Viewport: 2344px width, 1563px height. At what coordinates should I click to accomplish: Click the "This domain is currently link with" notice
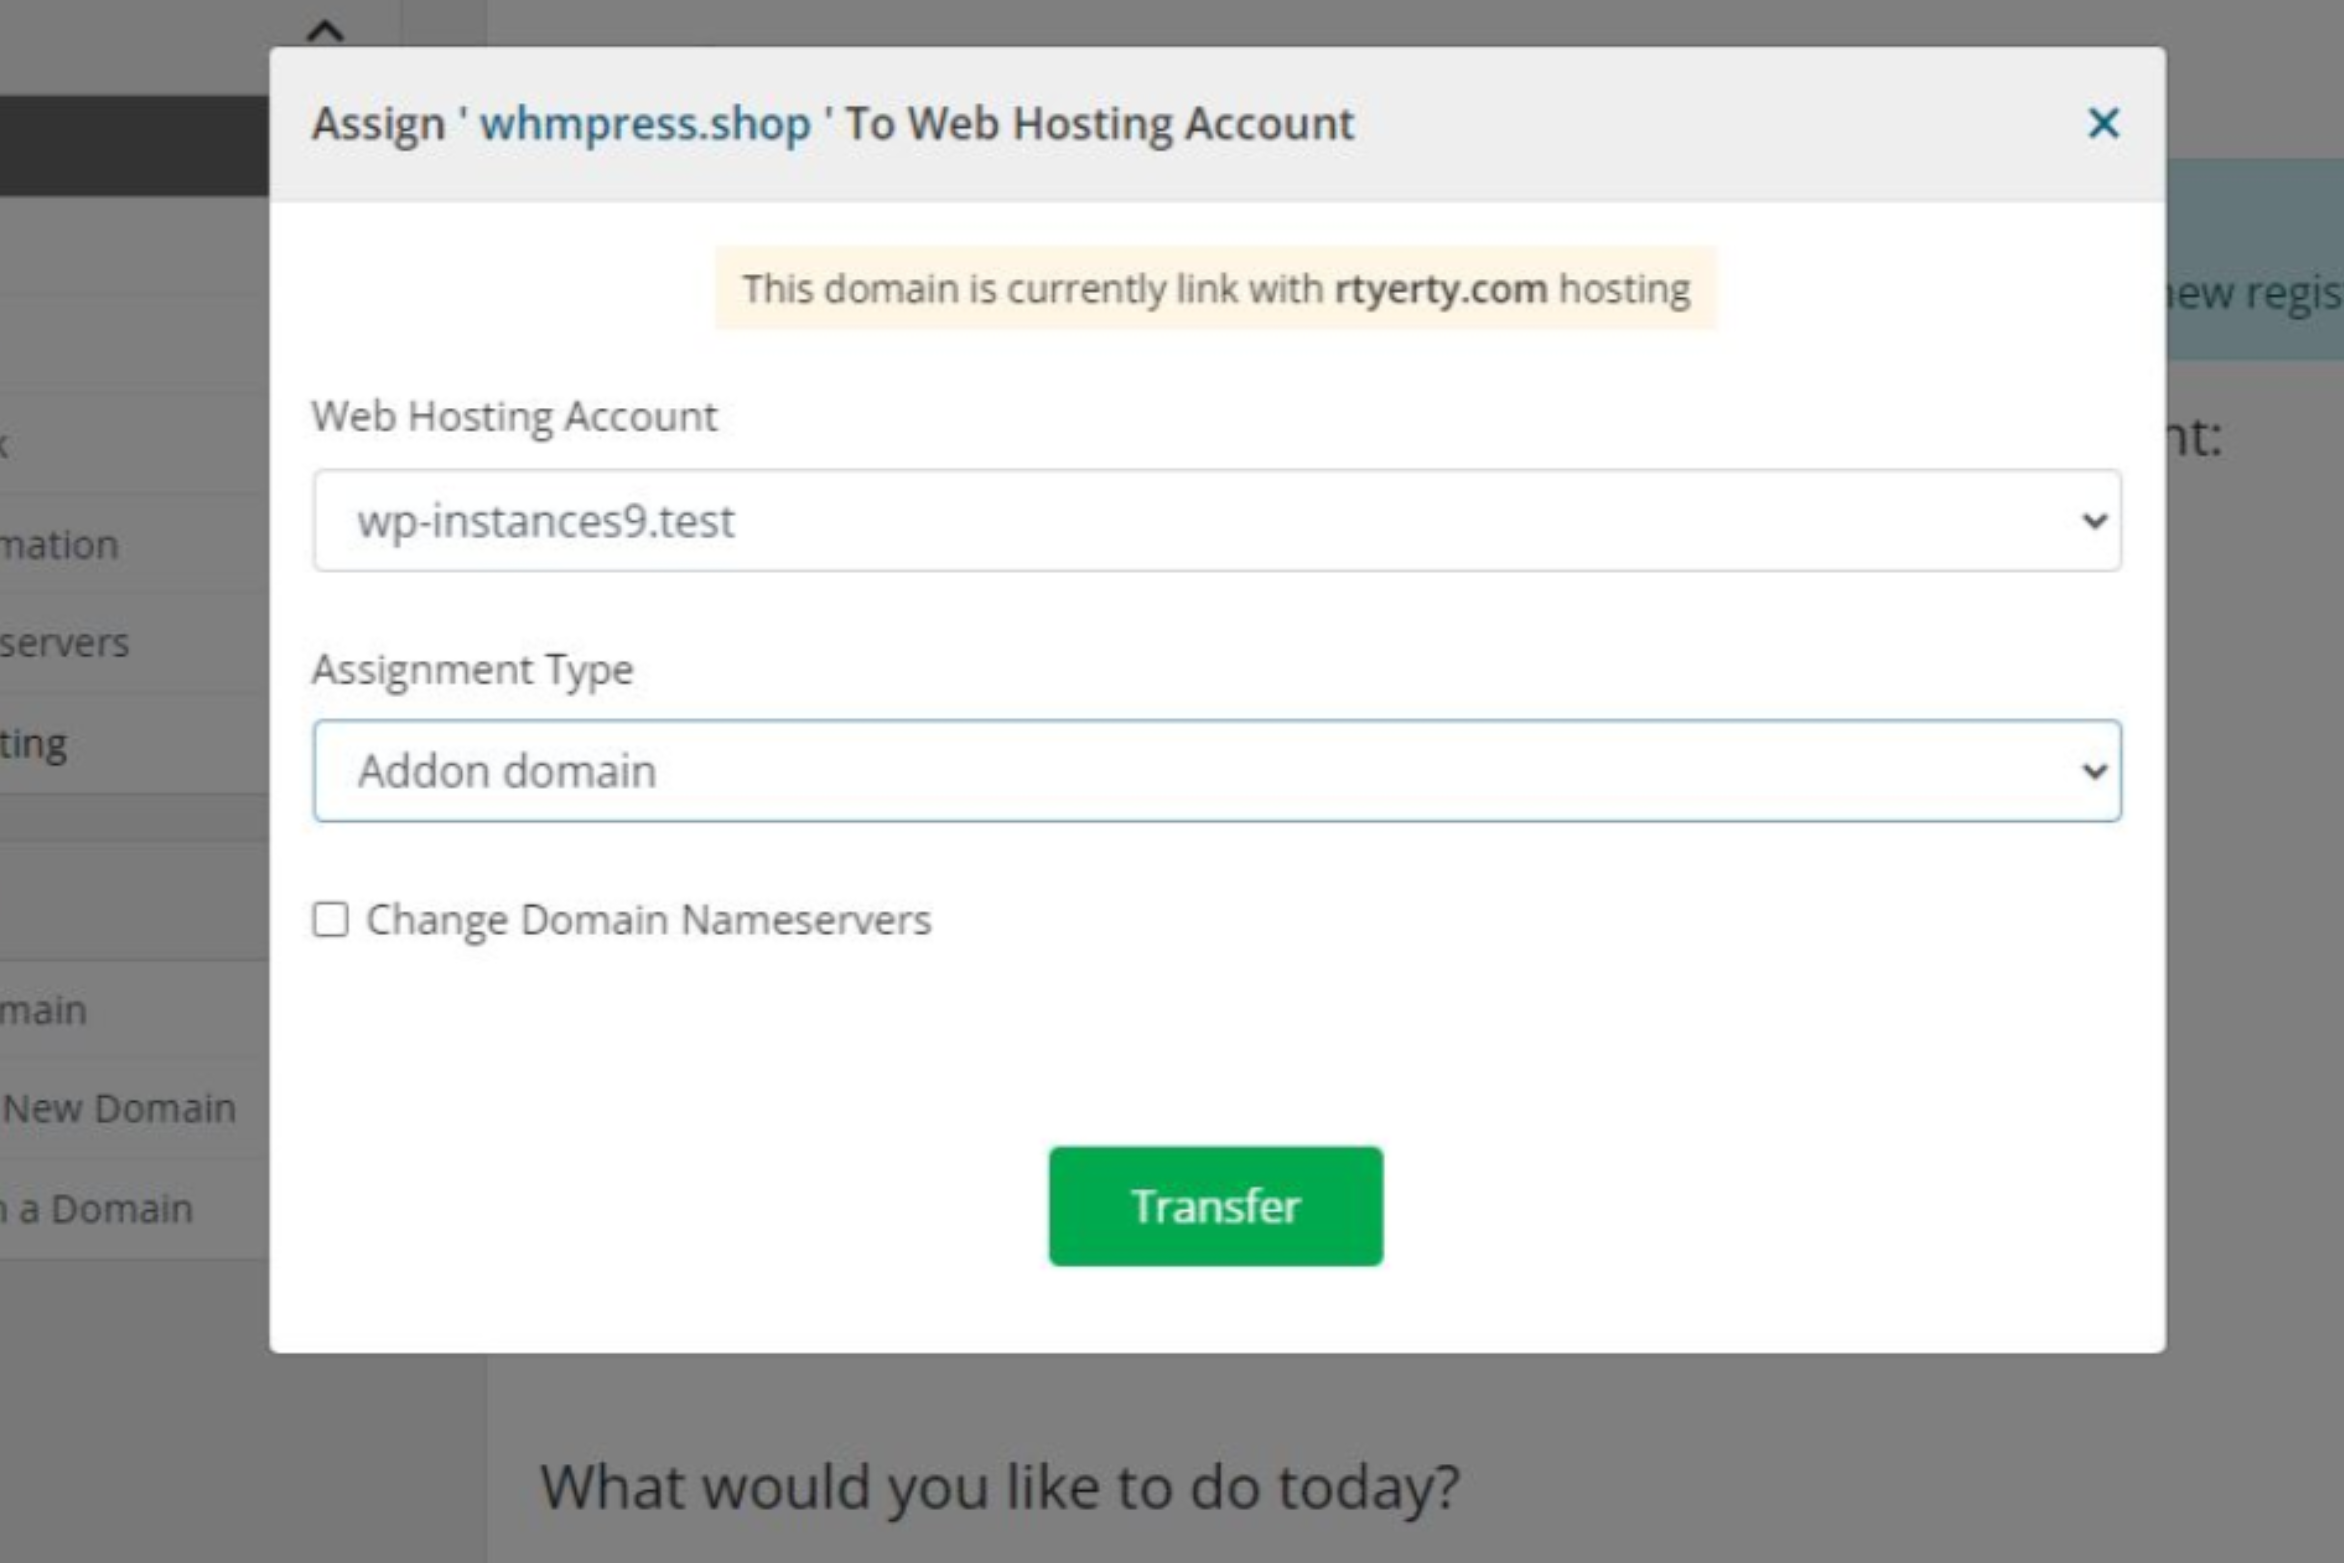[1032, 289]
